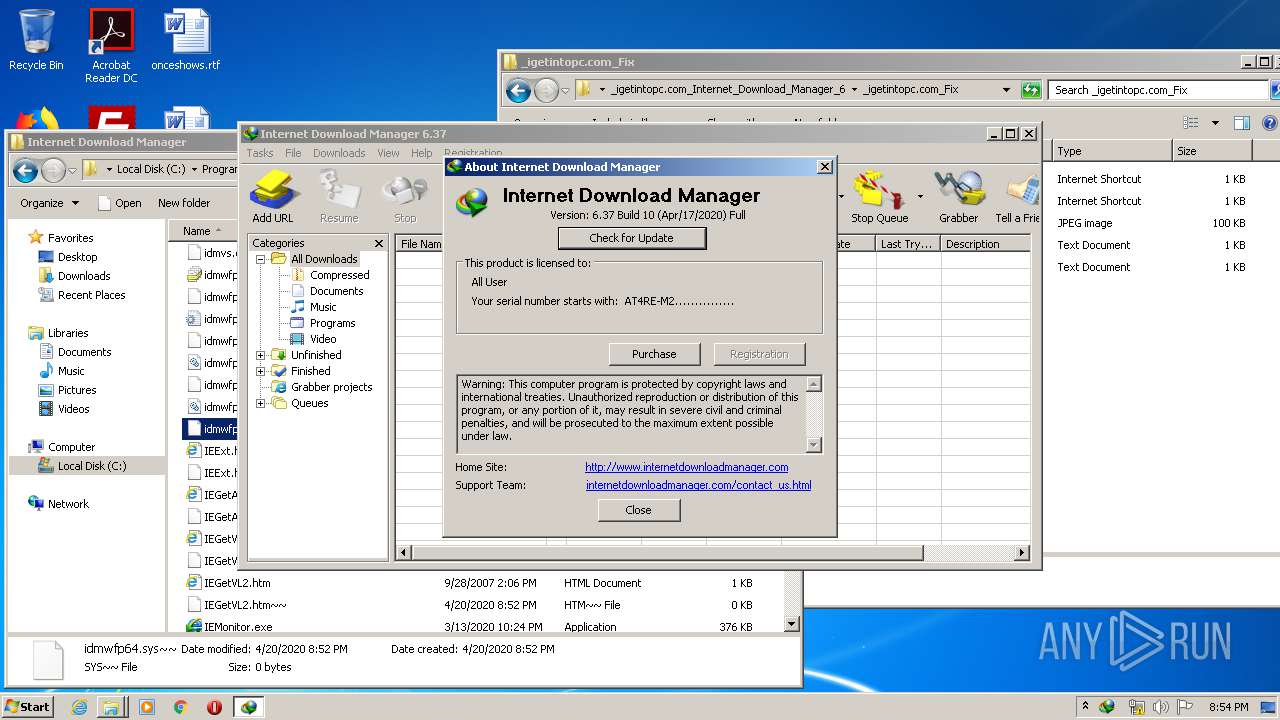Open recent pages dropdown in Internet Download Manager folder window
The width and height of the screenshot is (1280, 720).
pos(72,171)
